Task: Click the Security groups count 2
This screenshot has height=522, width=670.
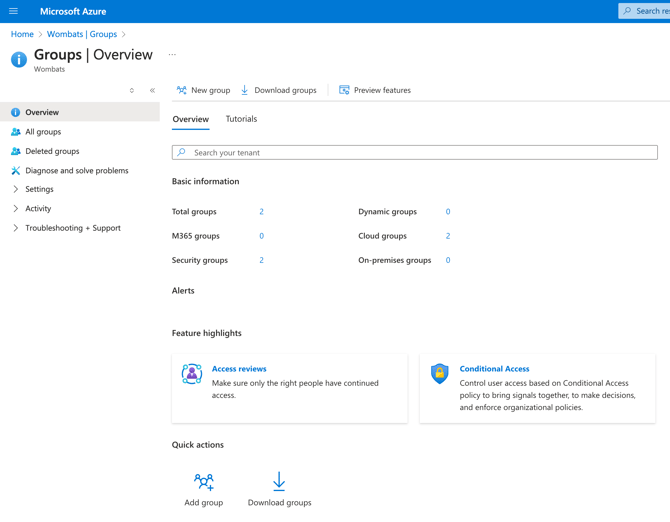Action: point(262,260)
